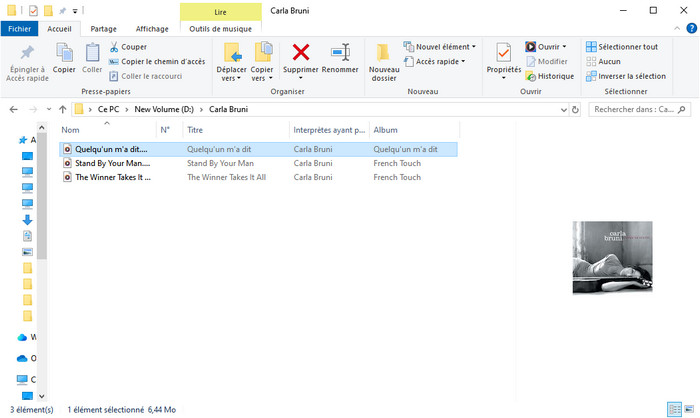The image size is (700, 418).
Task: Switch to the Partage ribbon tab
Action: (104, 29)
